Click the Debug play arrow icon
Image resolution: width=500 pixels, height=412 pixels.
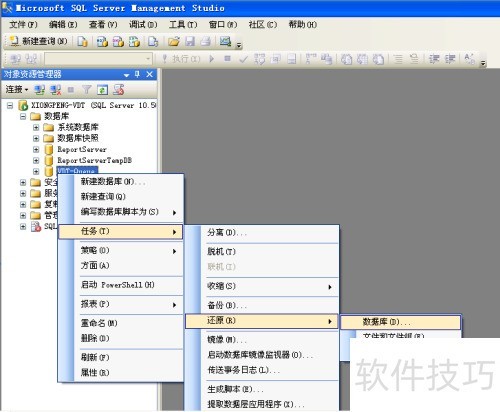click(x=211, y=59)
